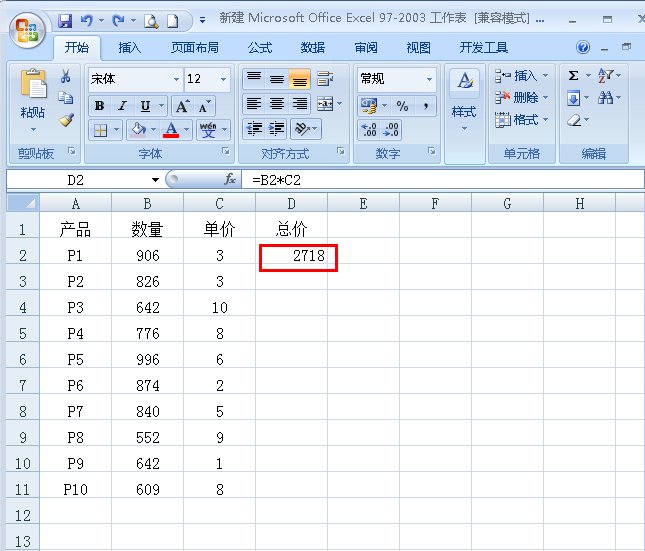Open Excel help question mark icon
This screenshot has height=551, width=645.
pyautogui.click(x=583, y=47)
